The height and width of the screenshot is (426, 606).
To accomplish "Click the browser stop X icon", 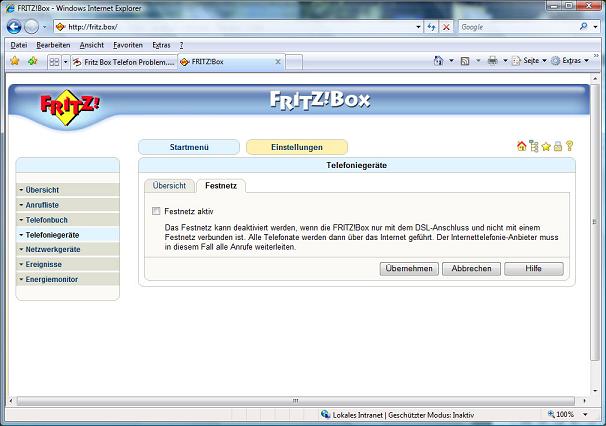I will [446, 26].
